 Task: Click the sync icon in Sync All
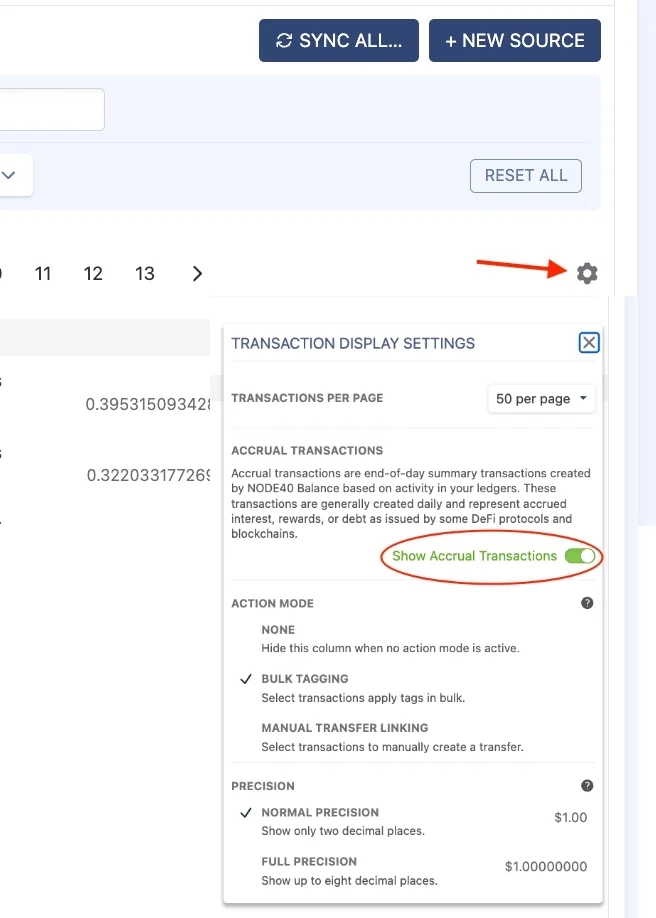pyautogui.click(x=284, y=41)
